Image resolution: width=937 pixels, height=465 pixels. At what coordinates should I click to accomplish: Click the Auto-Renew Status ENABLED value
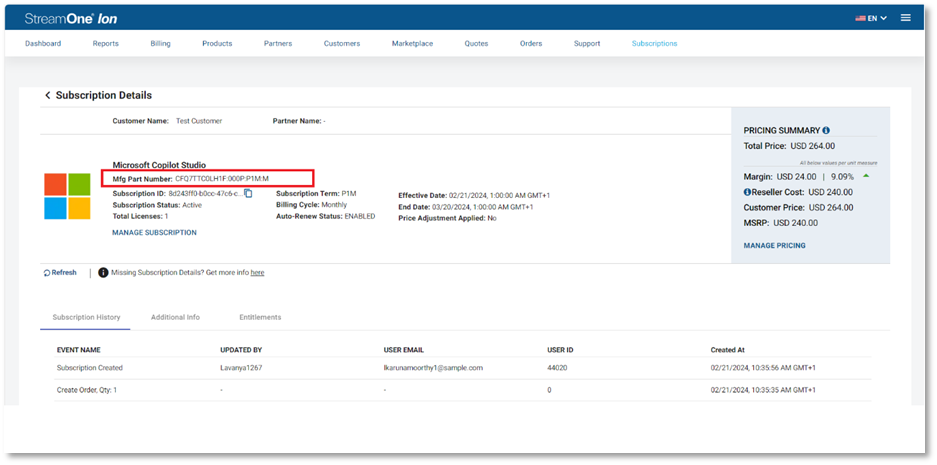click(x=360, y=216)
